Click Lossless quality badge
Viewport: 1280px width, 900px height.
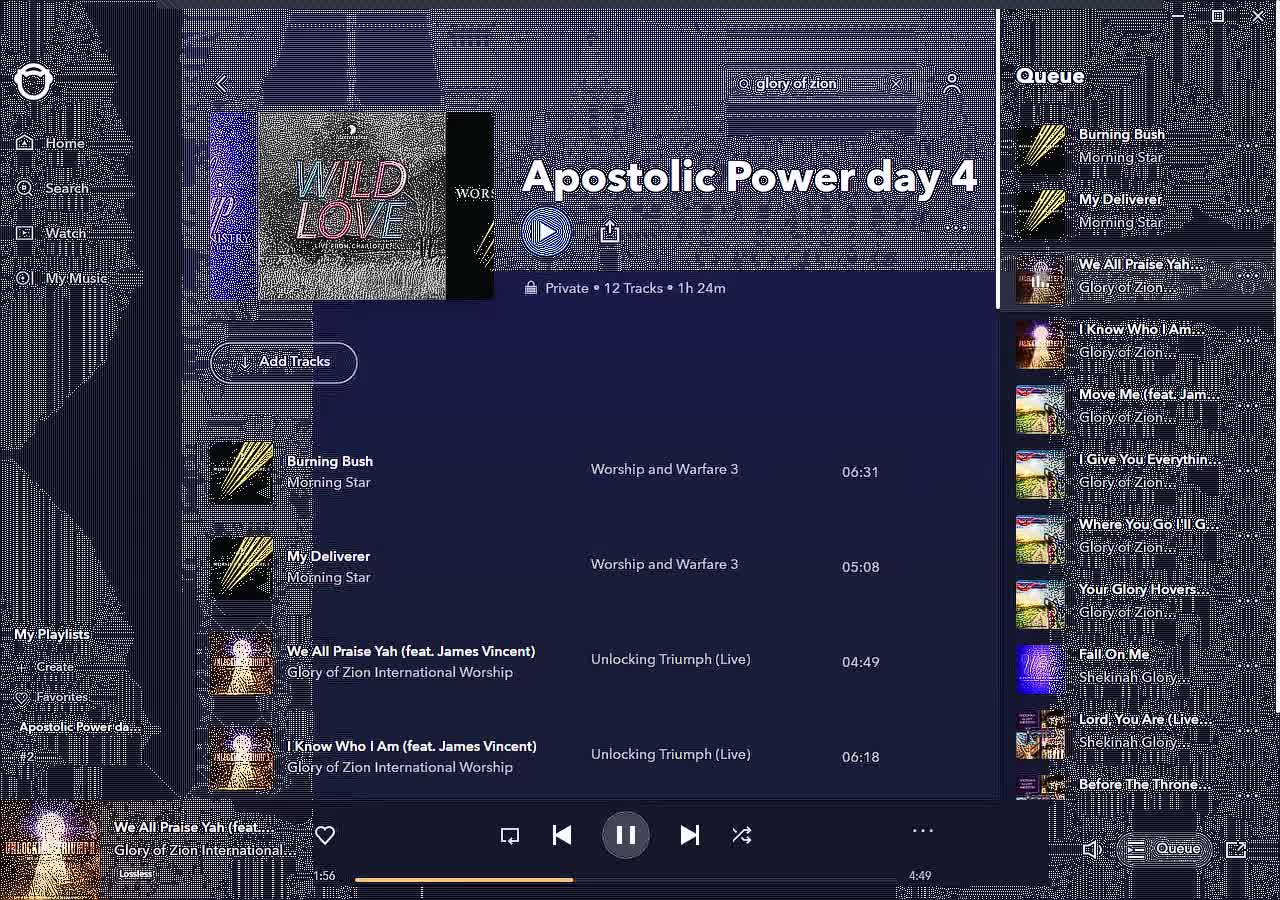pyautogui.click(x=136, y=874)
